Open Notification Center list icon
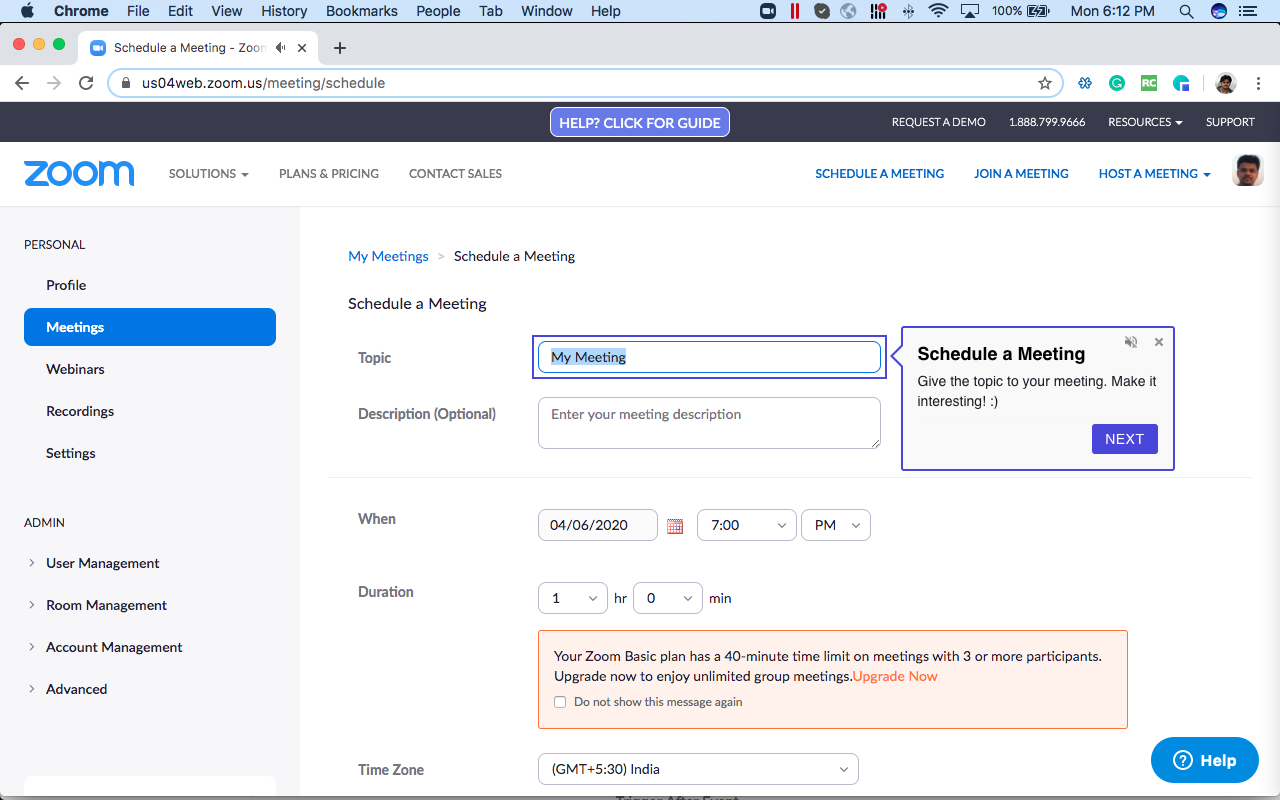Screen dimensions: 1280x800 (1250, 11)
